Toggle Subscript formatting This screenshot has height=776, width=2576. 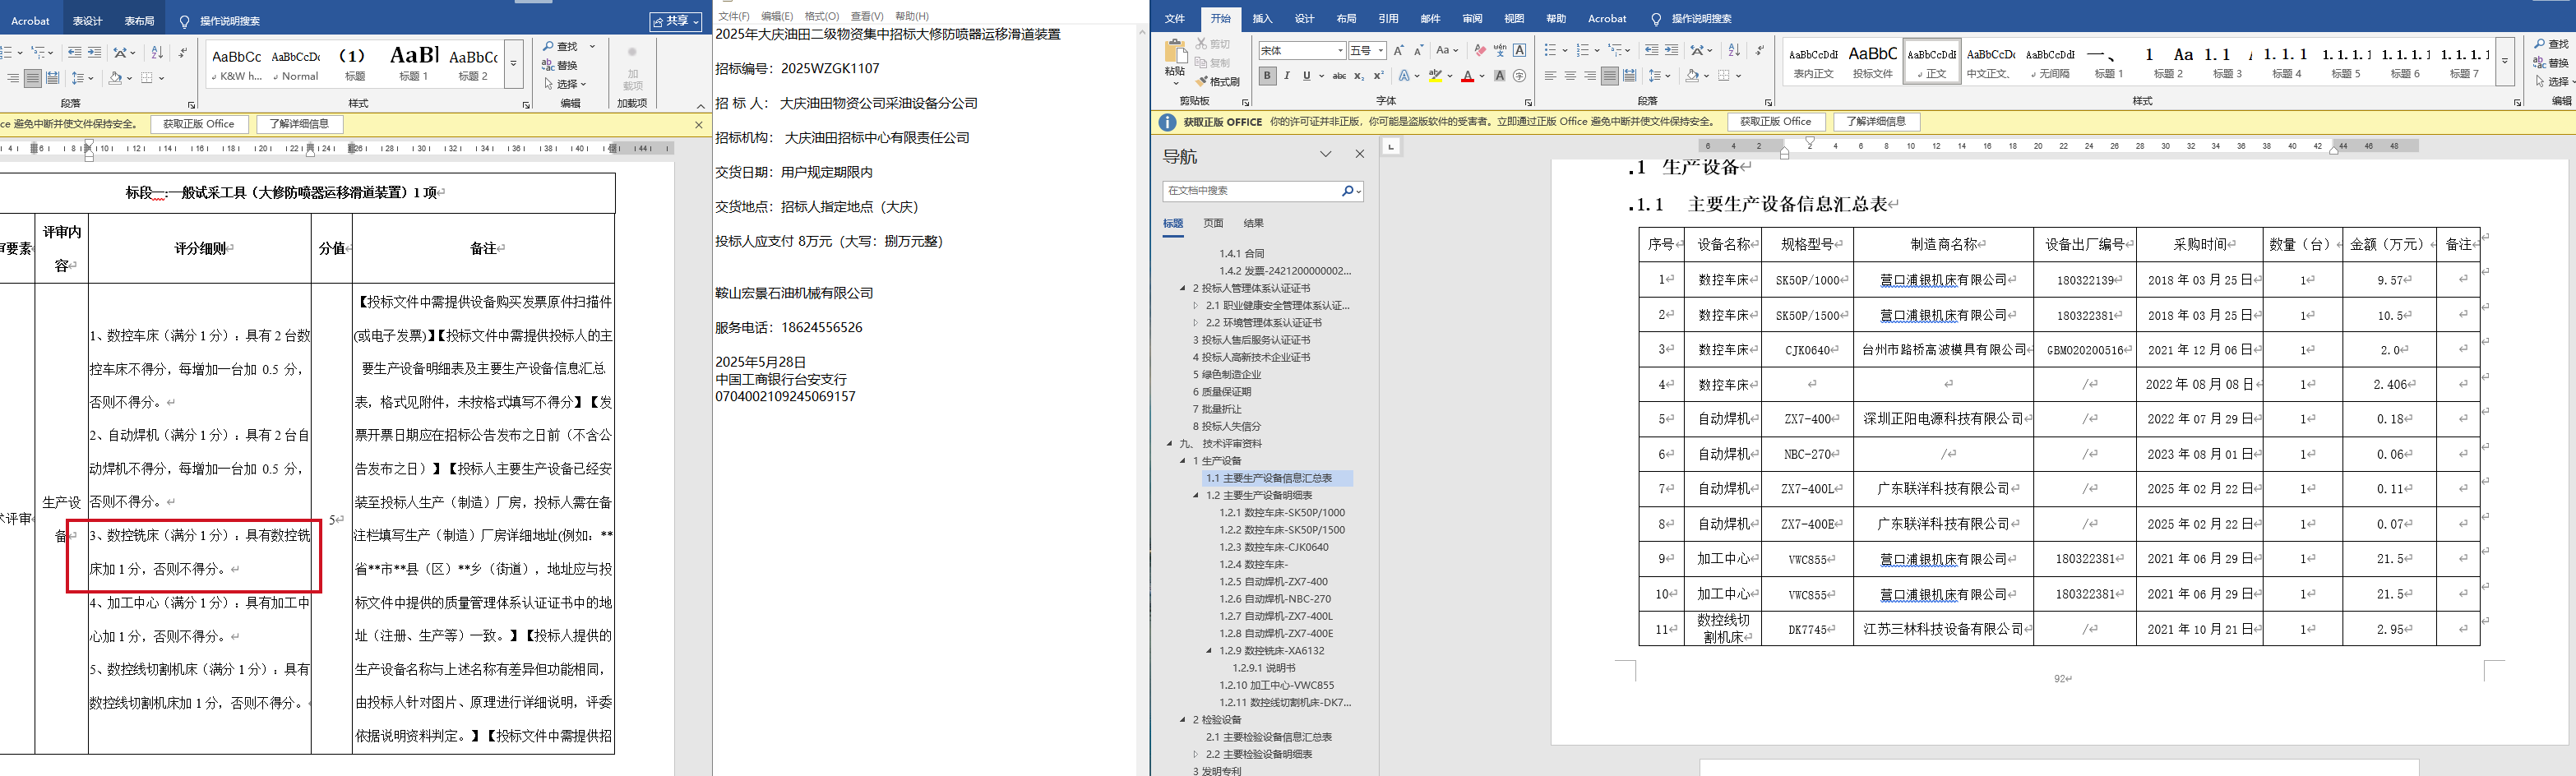(x=1359, y=76)
